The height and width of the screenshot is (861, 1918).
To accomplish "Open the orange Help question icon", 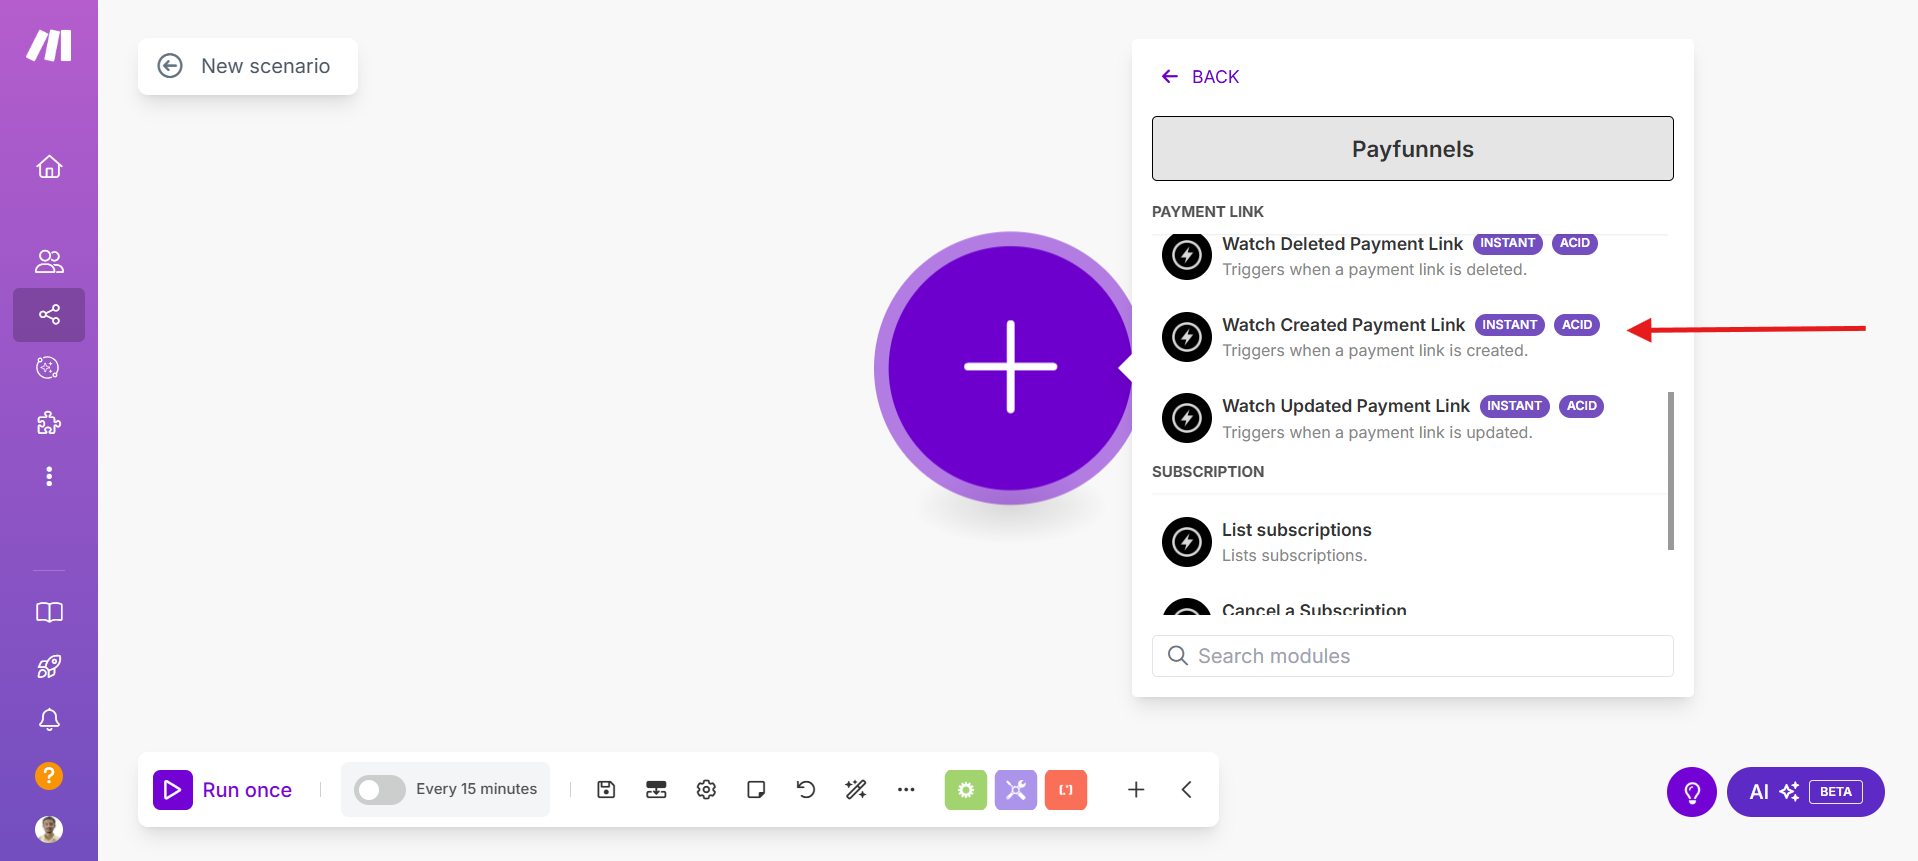I will click(x=49, y=776).
